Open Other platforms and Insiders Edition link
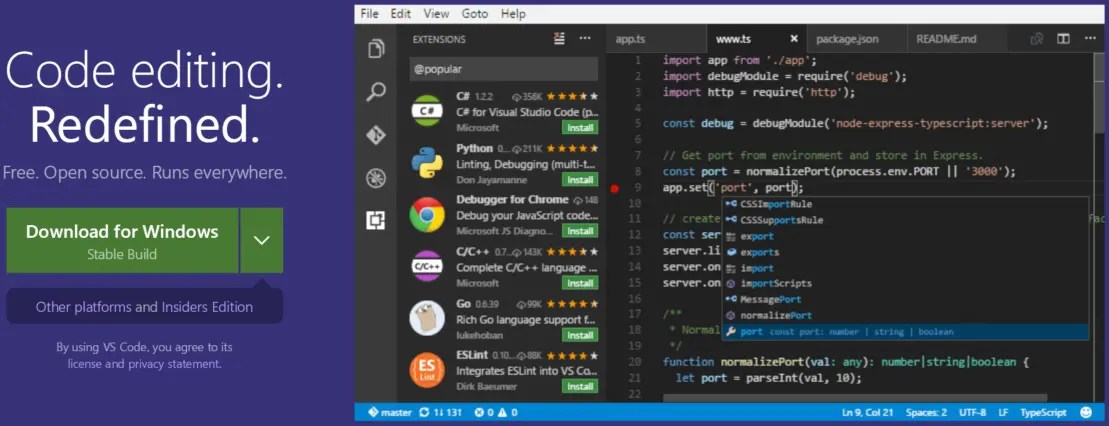1109x426 pixels. click(144, 307)
